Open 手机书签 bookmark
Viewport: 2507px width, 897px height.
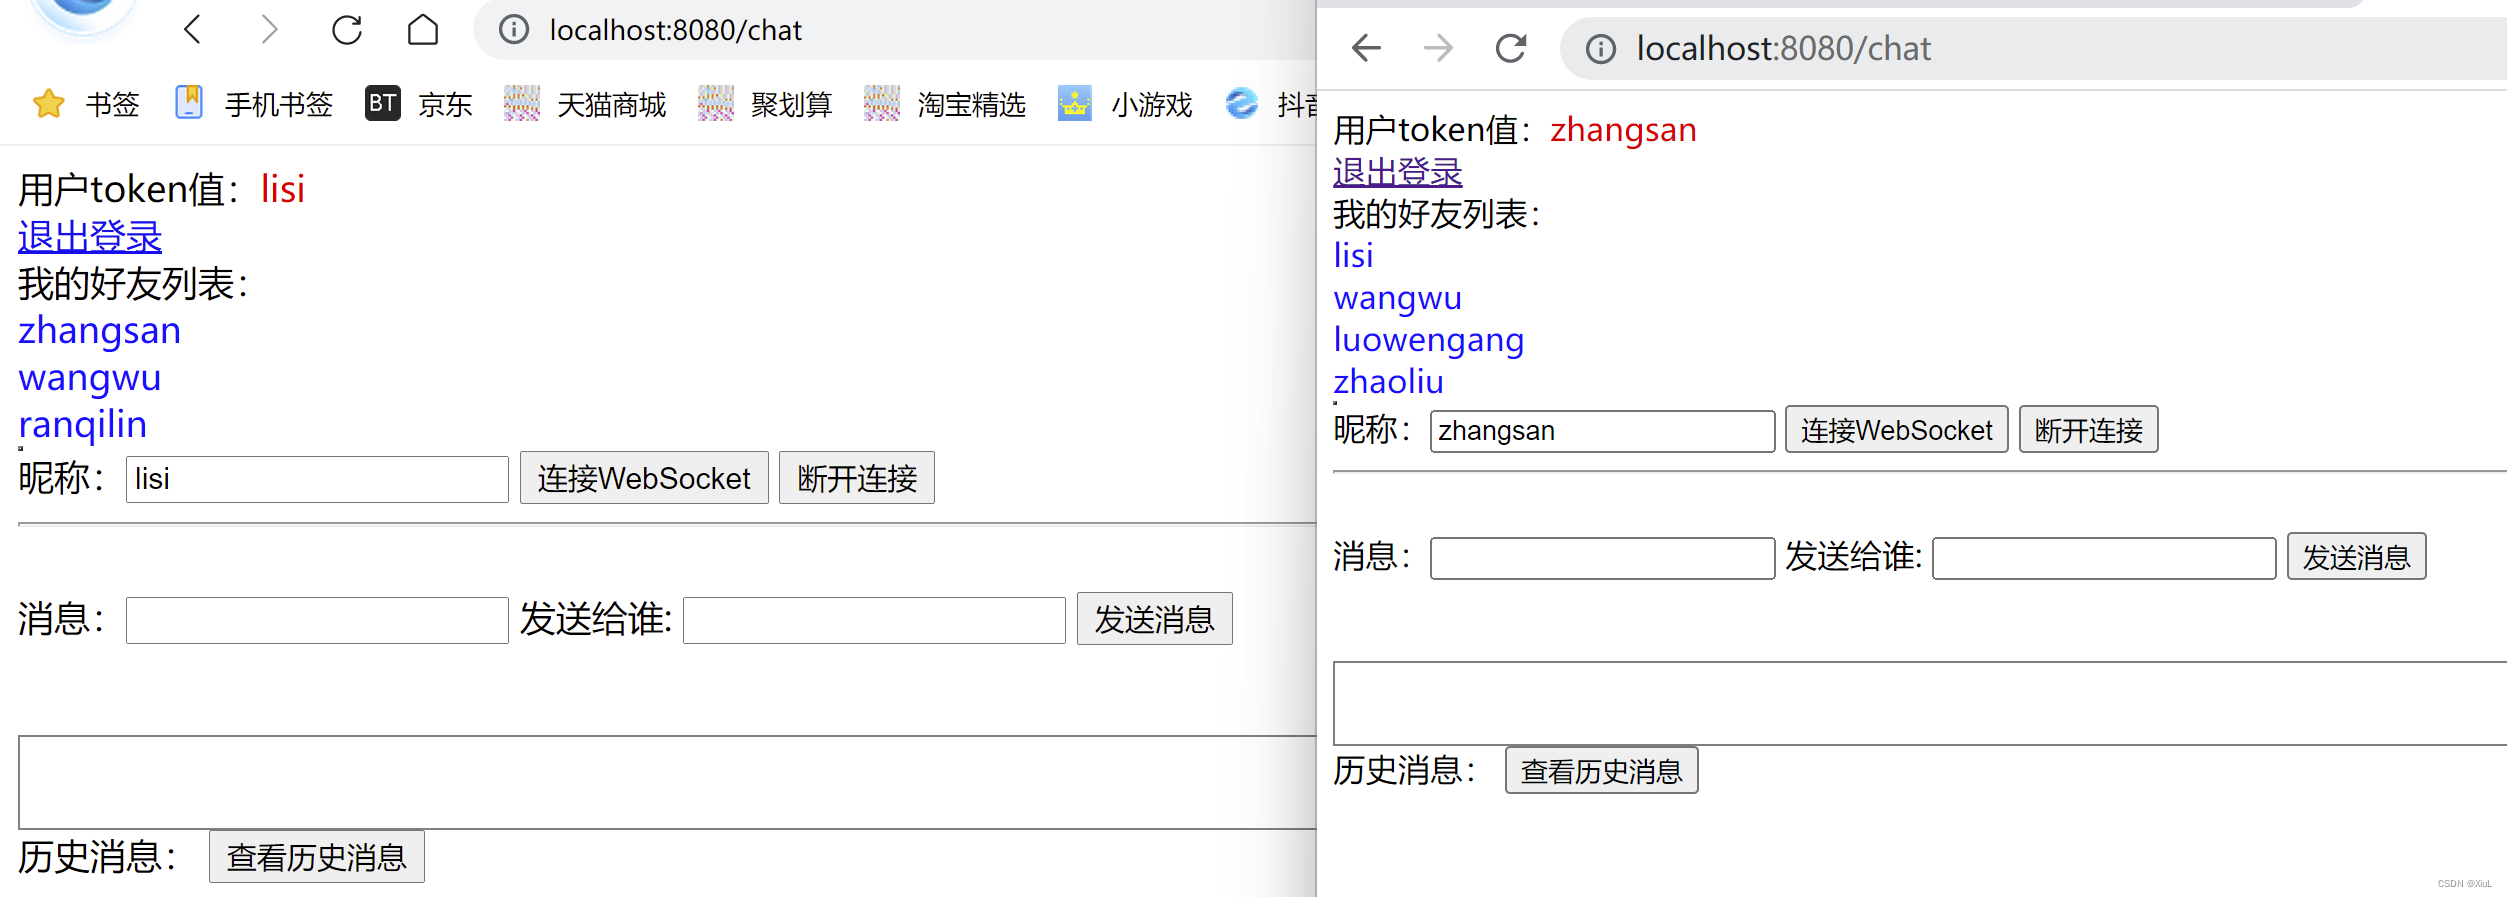(254, 104)
